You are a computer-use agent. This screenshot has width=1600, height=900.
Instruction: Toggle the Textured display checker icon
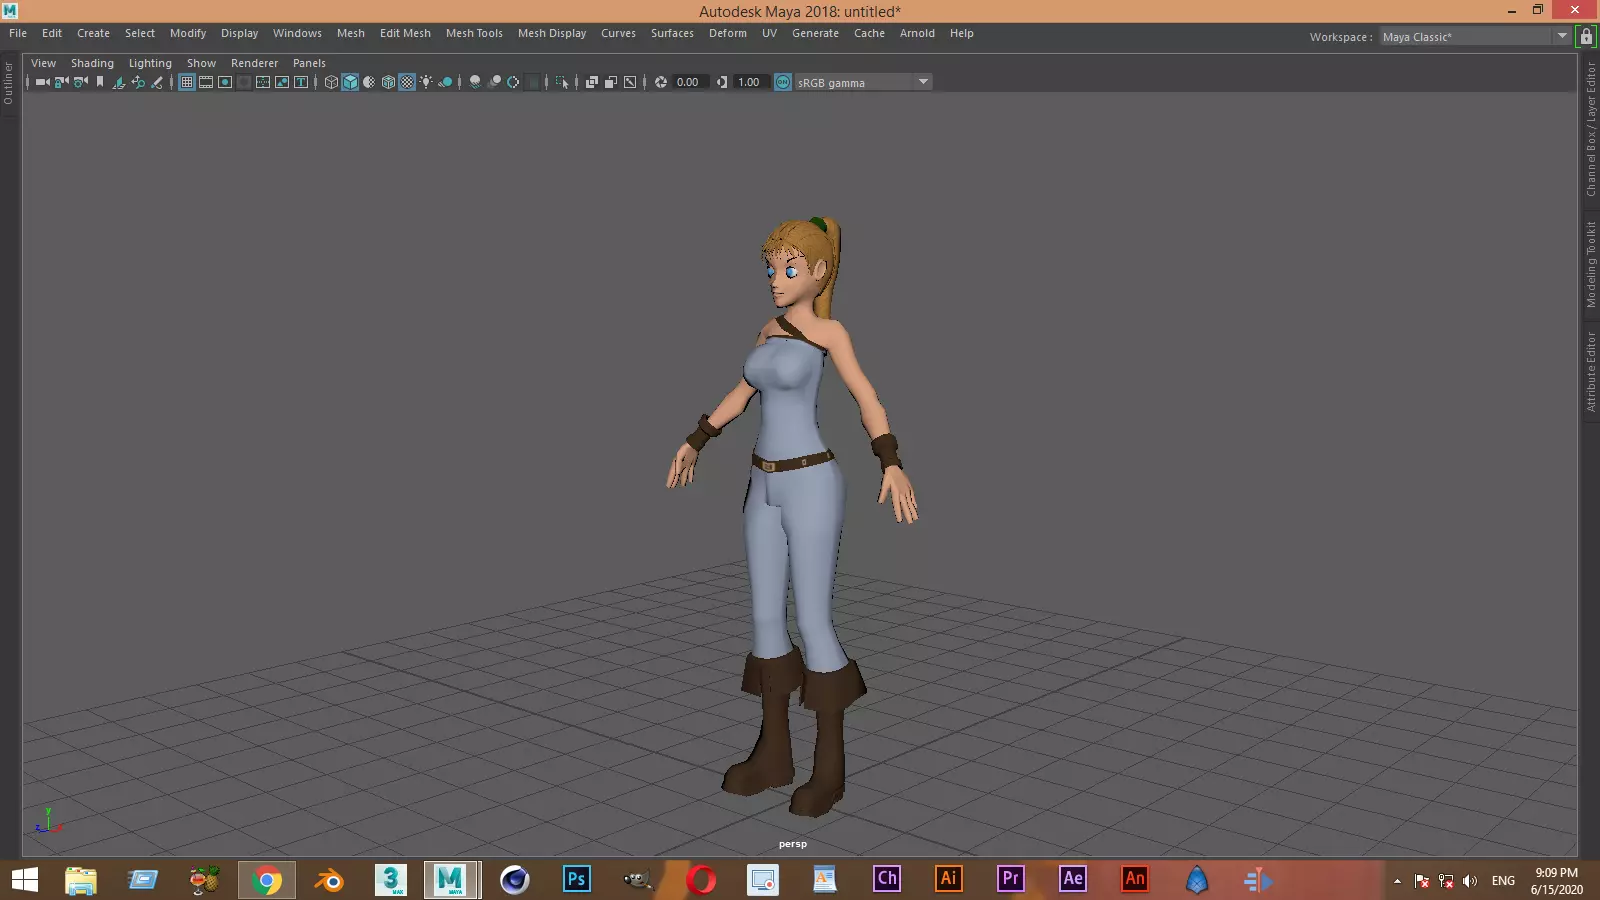point(406,82)
